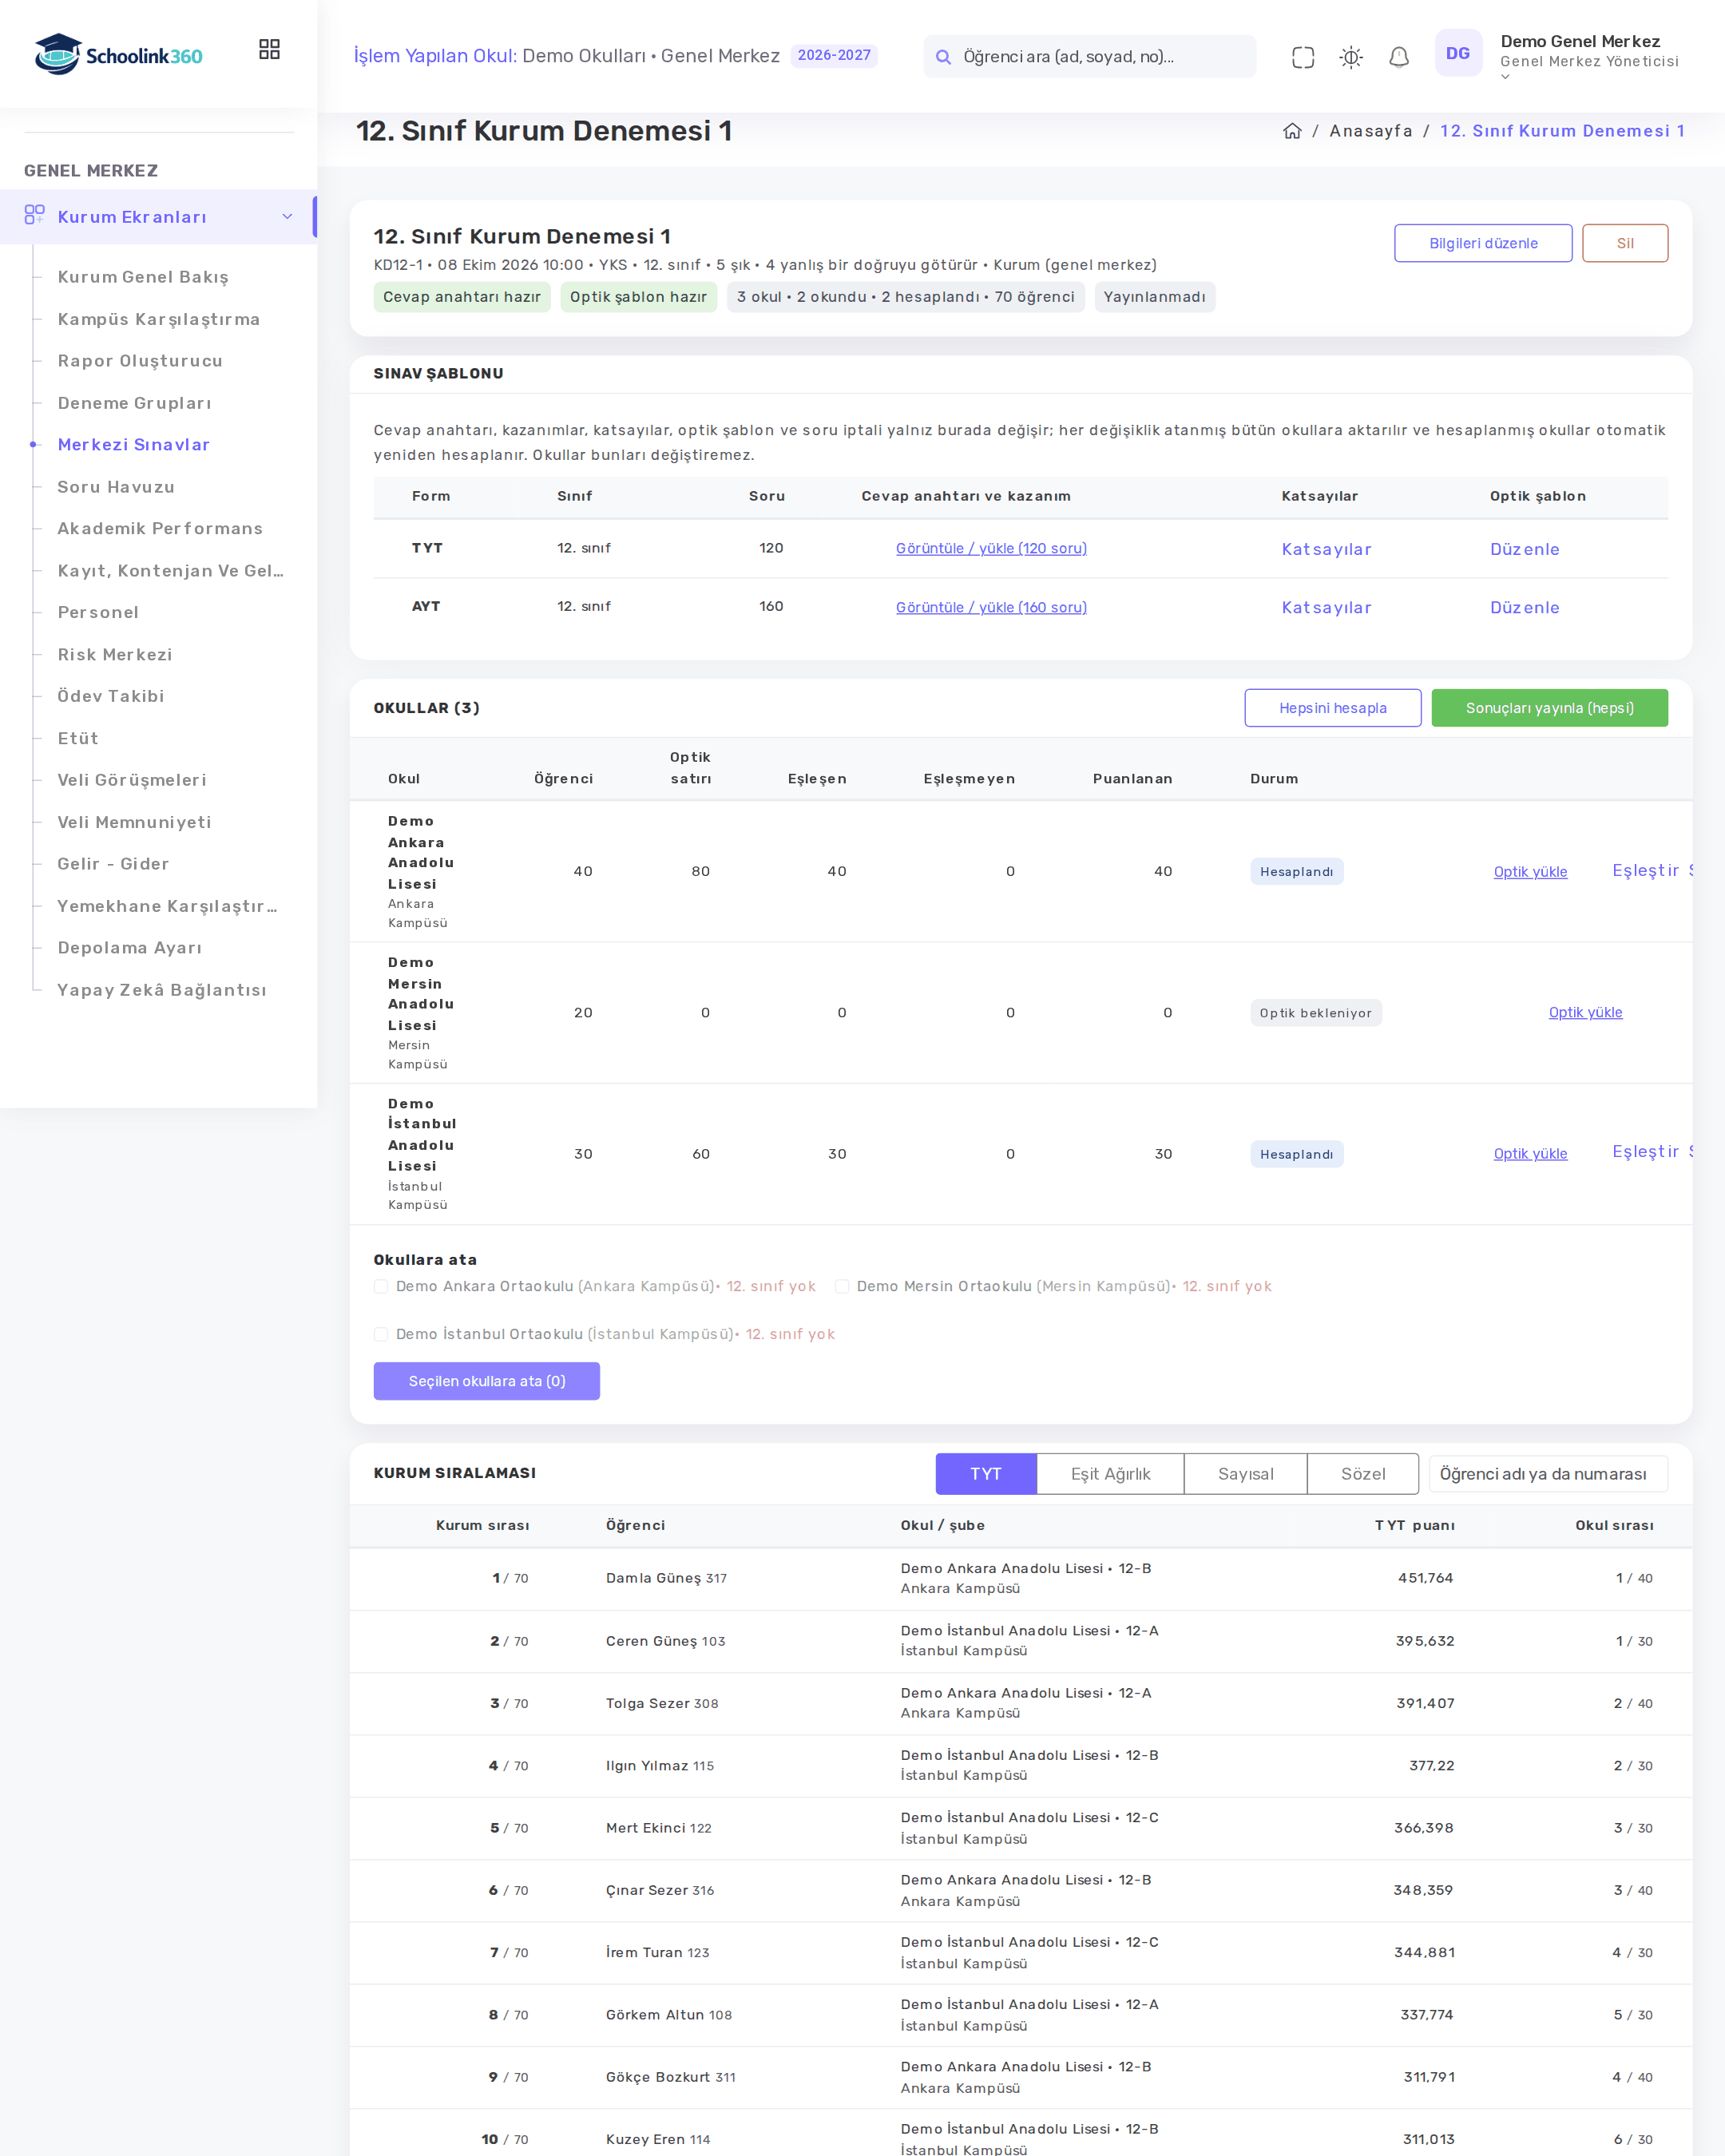Publish results with Sonuçları yayınla (hepsi)
The width and height of the screenshot is (1725, 2156).
pos(1549,708)
